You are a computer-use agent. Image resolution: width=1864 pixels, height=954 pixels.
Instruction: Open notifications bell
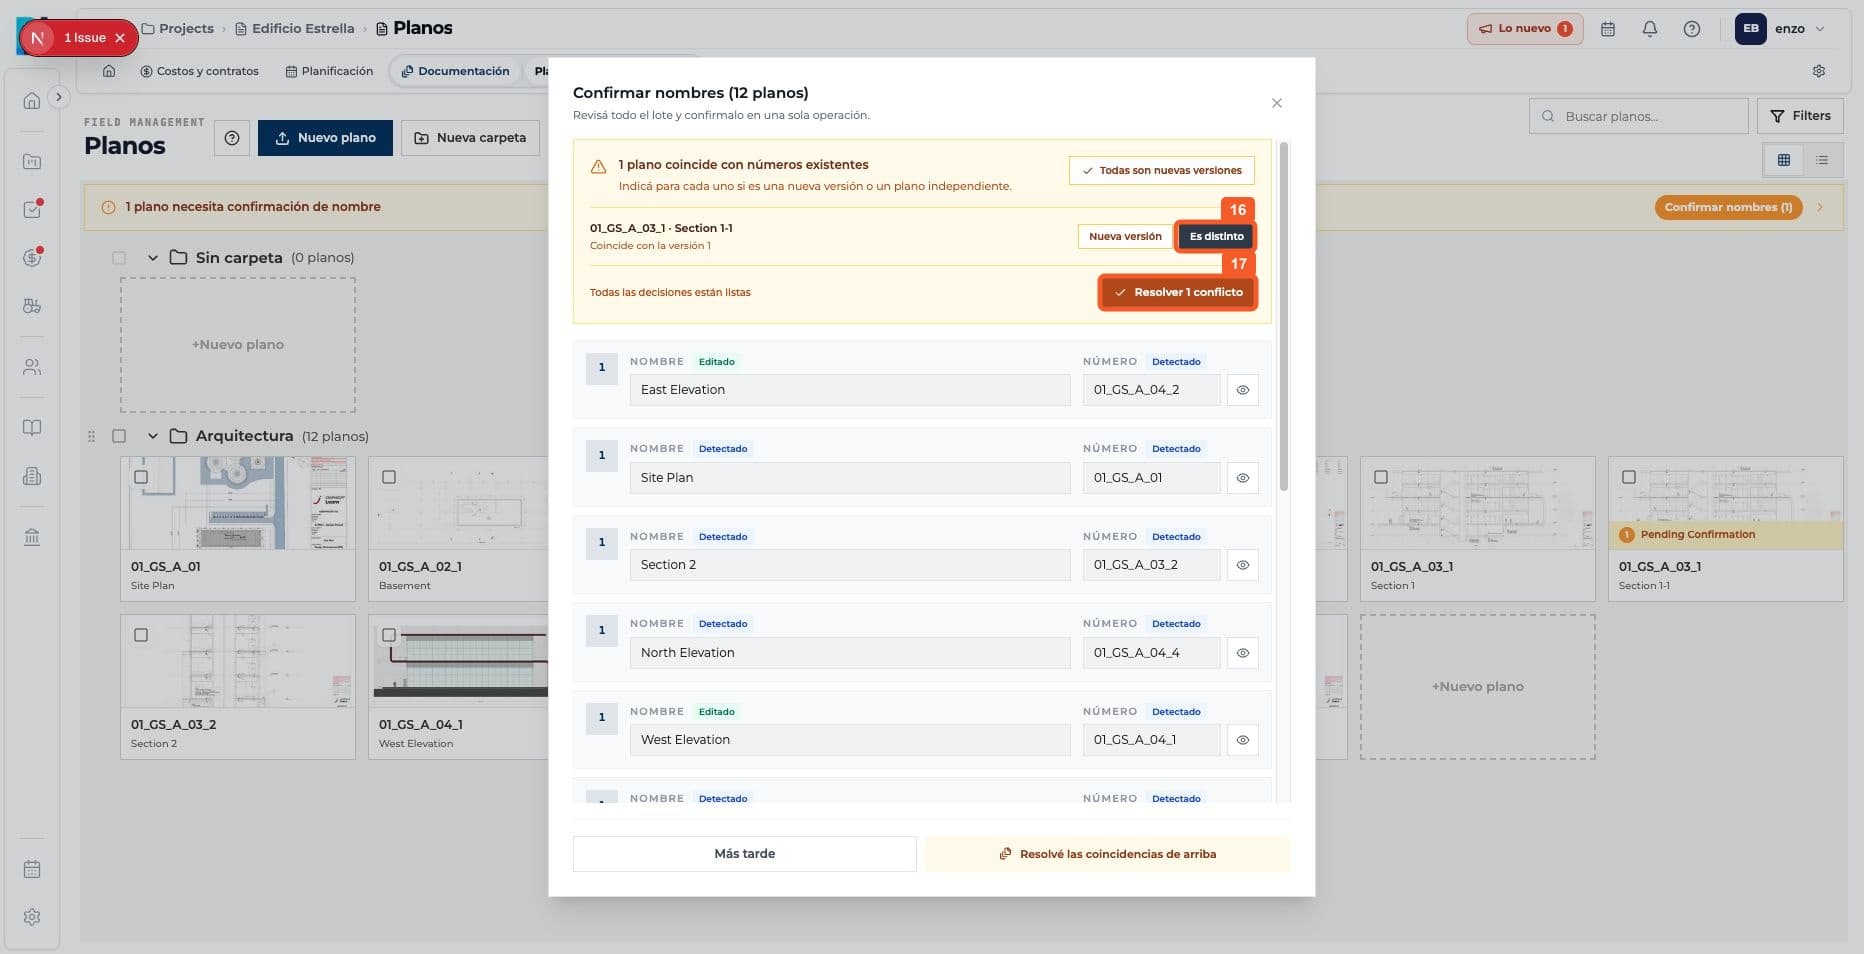[x=1650, y=29]
